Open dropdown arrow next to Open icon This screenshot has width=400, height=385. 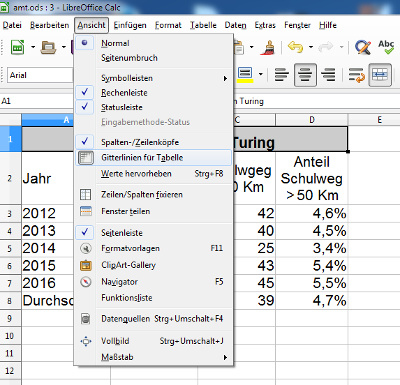64,47
